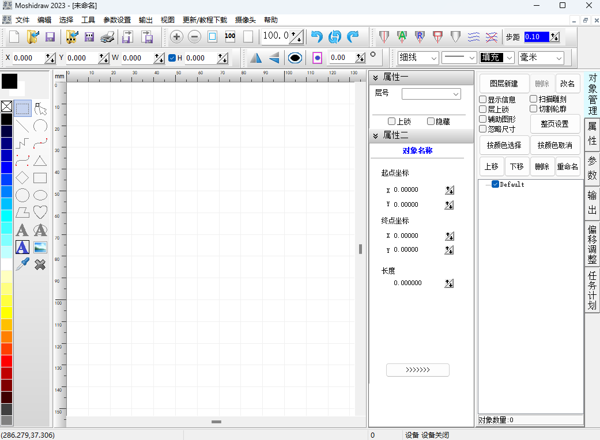Click the 整页设置 button
600x440 pixels.
click(x=554, y=124)
